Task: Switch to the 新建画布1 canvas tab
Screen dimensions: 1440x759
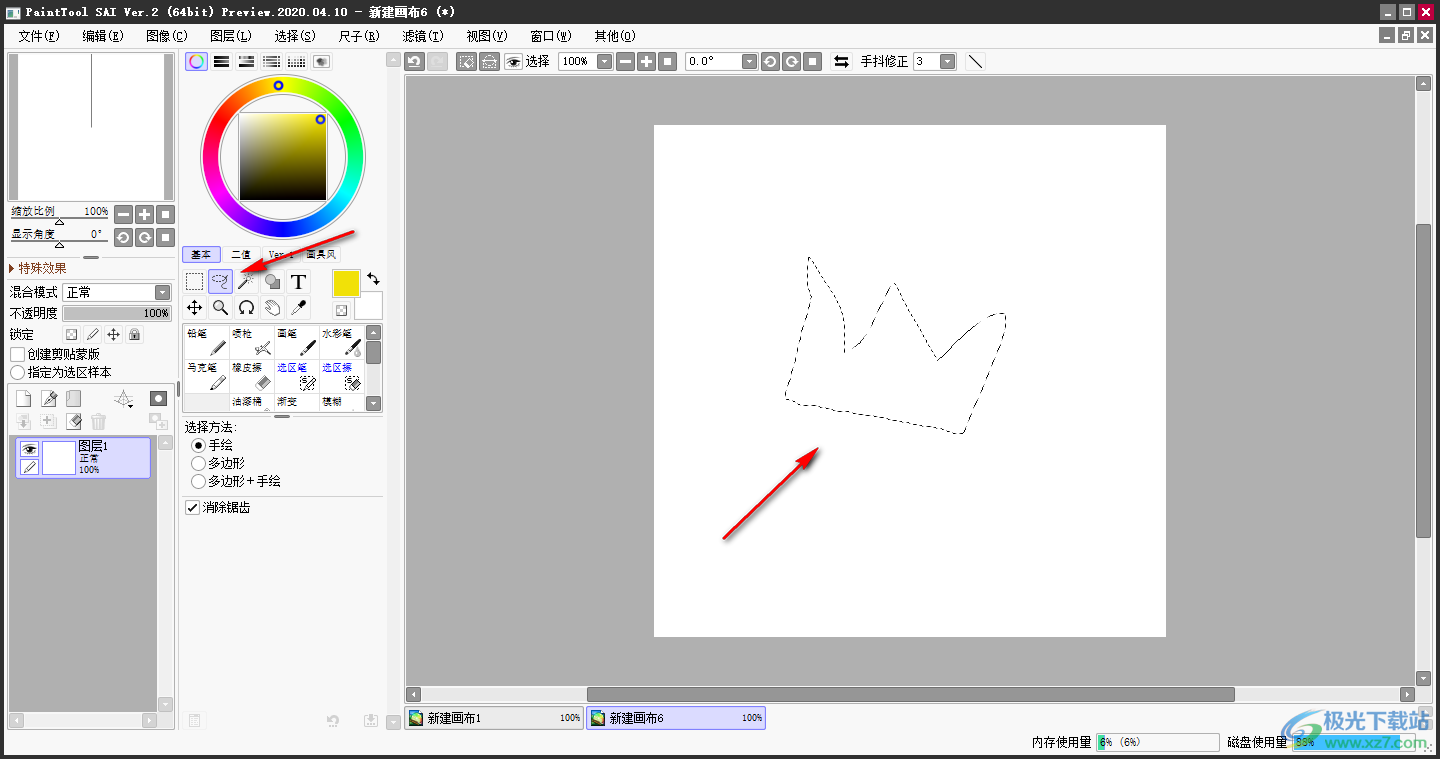Action: click(x=494, y=718)
